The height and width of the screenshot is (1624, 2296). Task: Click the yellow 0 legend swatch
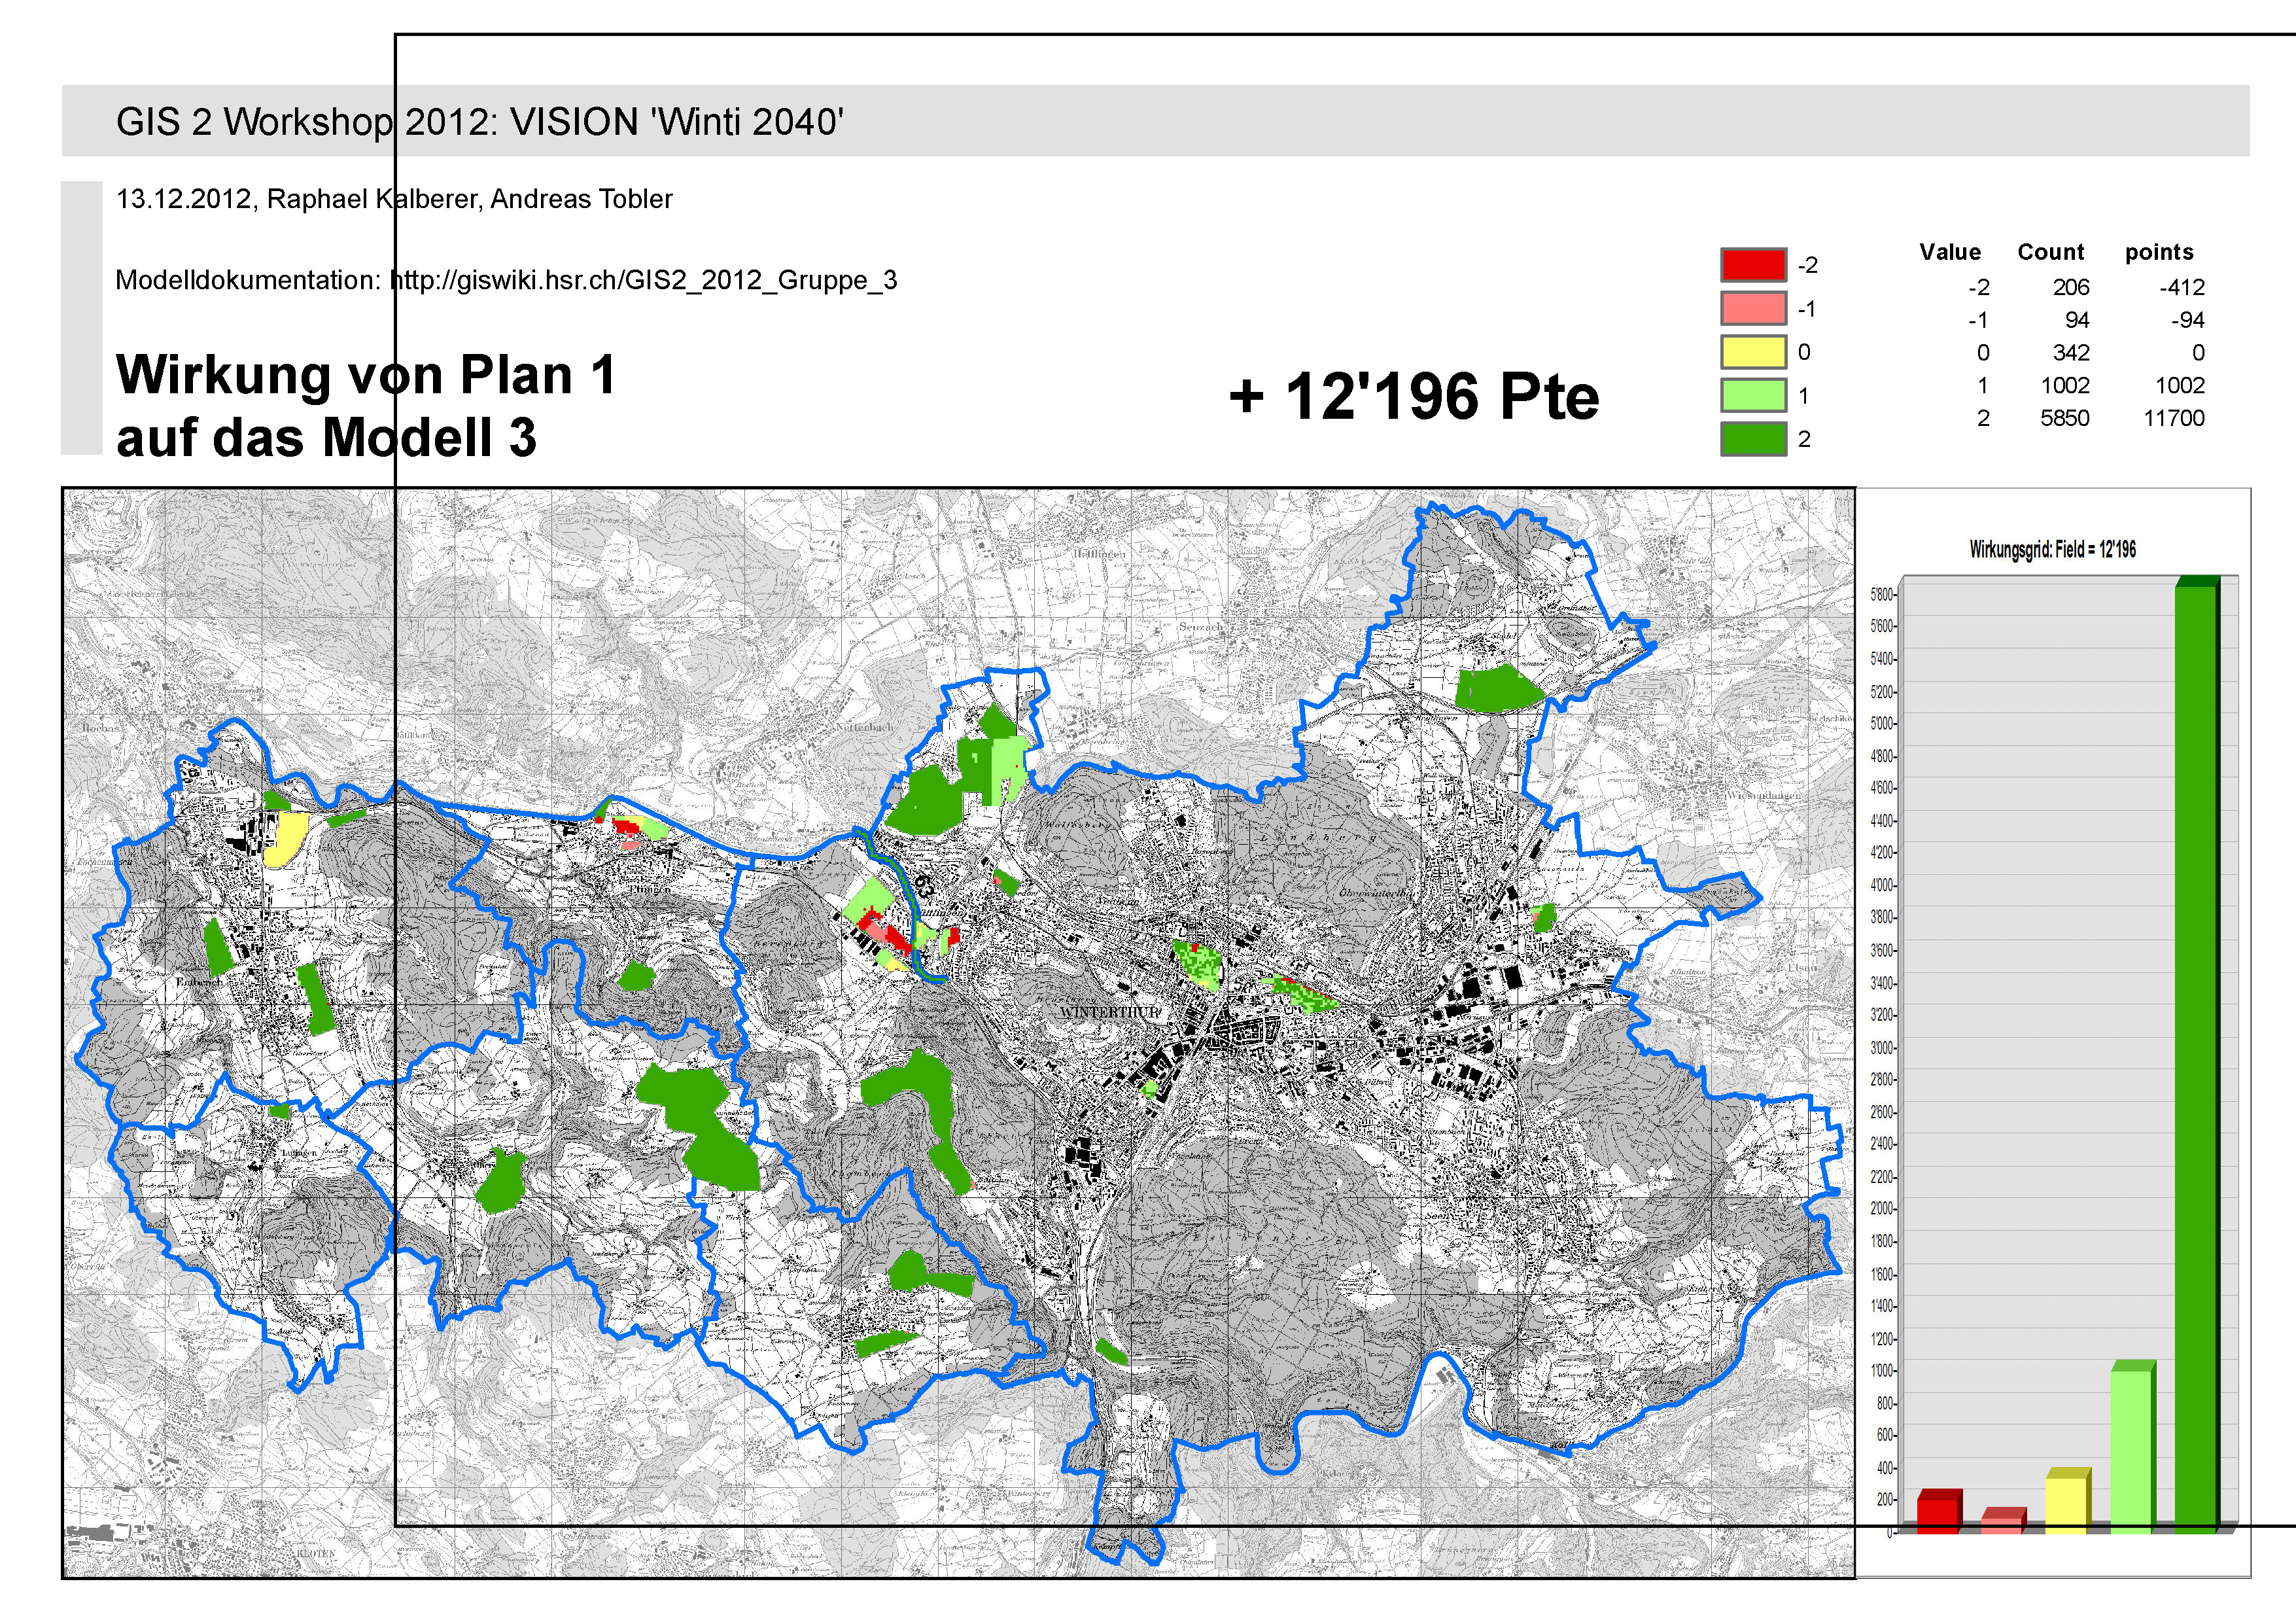coord(1753,352)
